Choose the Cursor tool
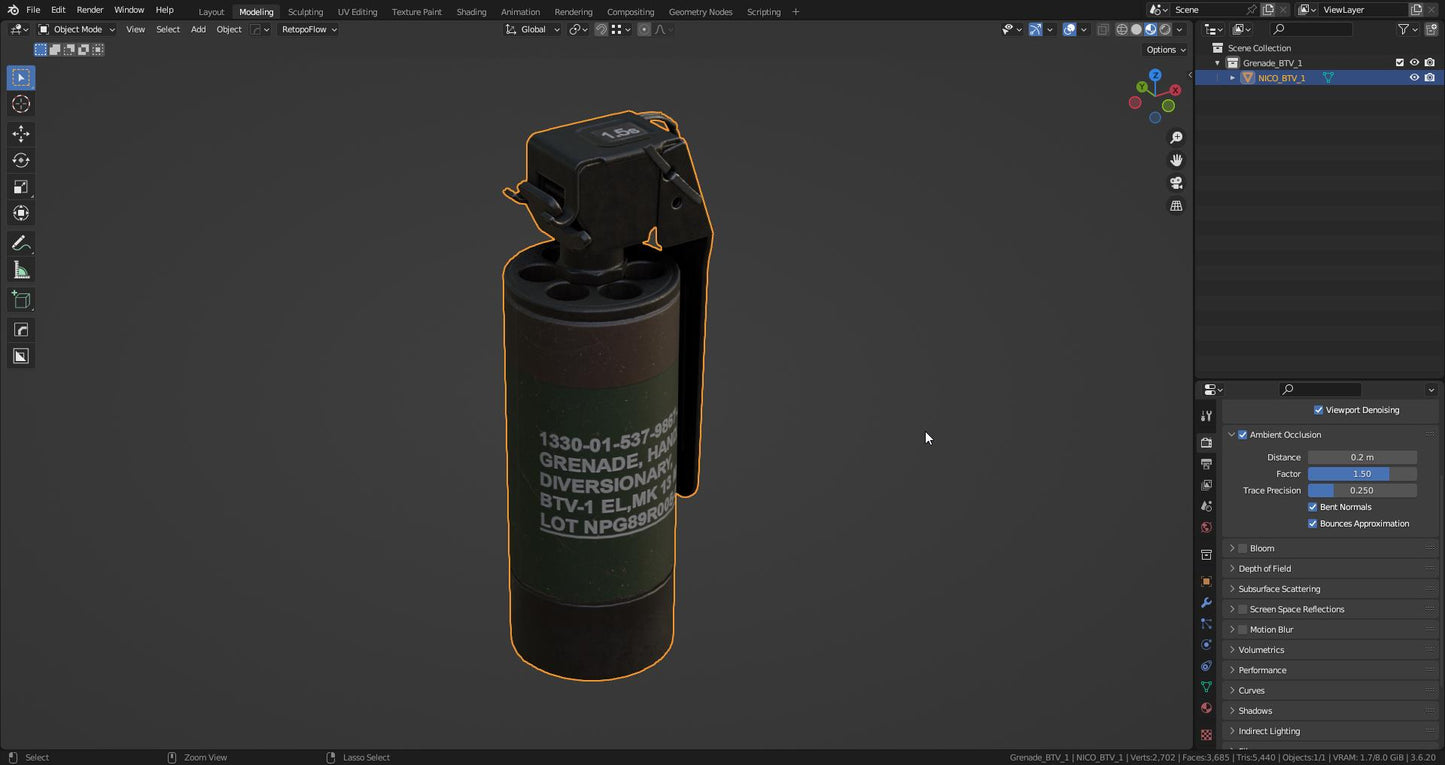The width and height of the screenshot is (1445, 765). click(21, 105)
